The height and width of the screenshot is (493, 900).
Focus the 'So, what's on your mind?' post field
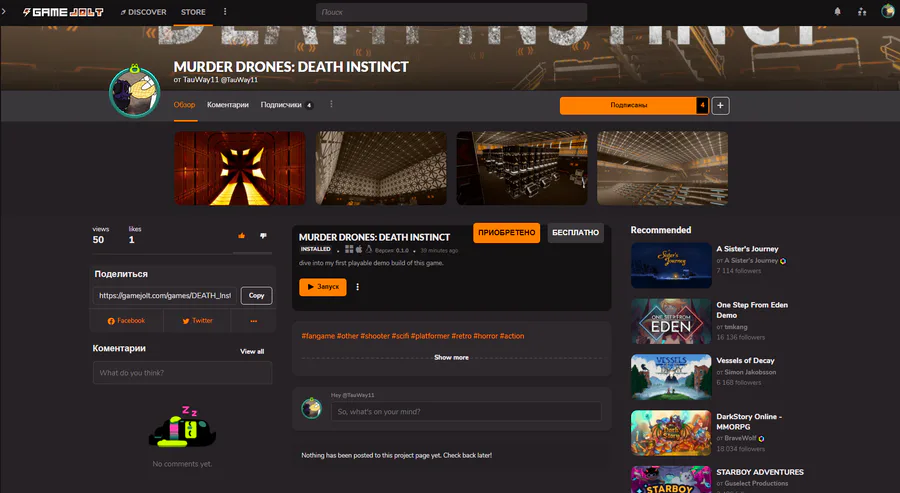click(466, 412)
